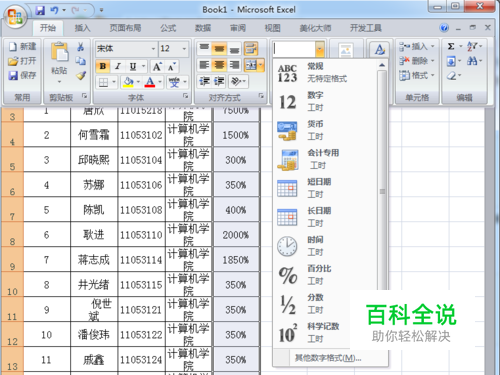The image size is (500, 375).
Task: Click 打开 button
Action: point(22,61)
